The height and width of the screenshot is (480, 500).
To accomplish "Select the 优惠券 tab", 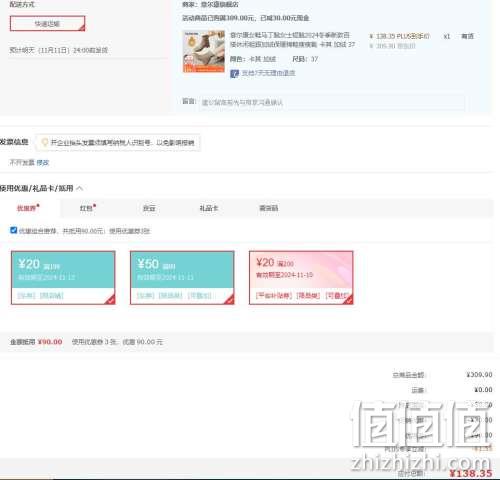I will tap(28, 208).
